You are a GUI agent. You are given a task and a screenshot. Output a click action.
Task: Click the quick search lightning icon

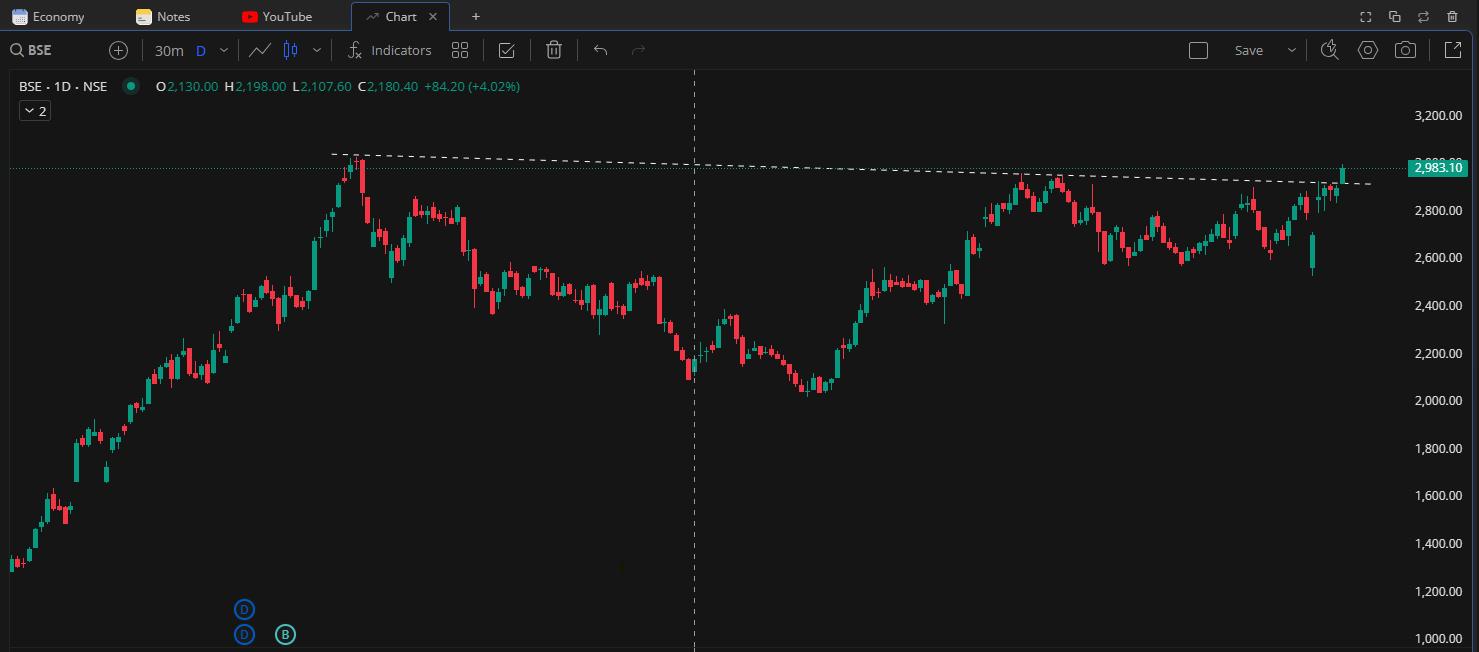1329,50
